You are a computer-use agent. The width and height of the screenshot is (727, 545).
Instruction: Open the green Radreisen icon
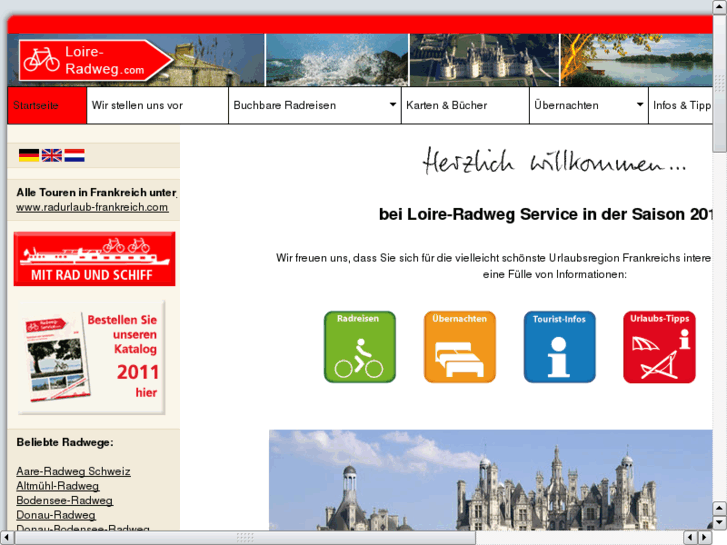pos(359,347)
